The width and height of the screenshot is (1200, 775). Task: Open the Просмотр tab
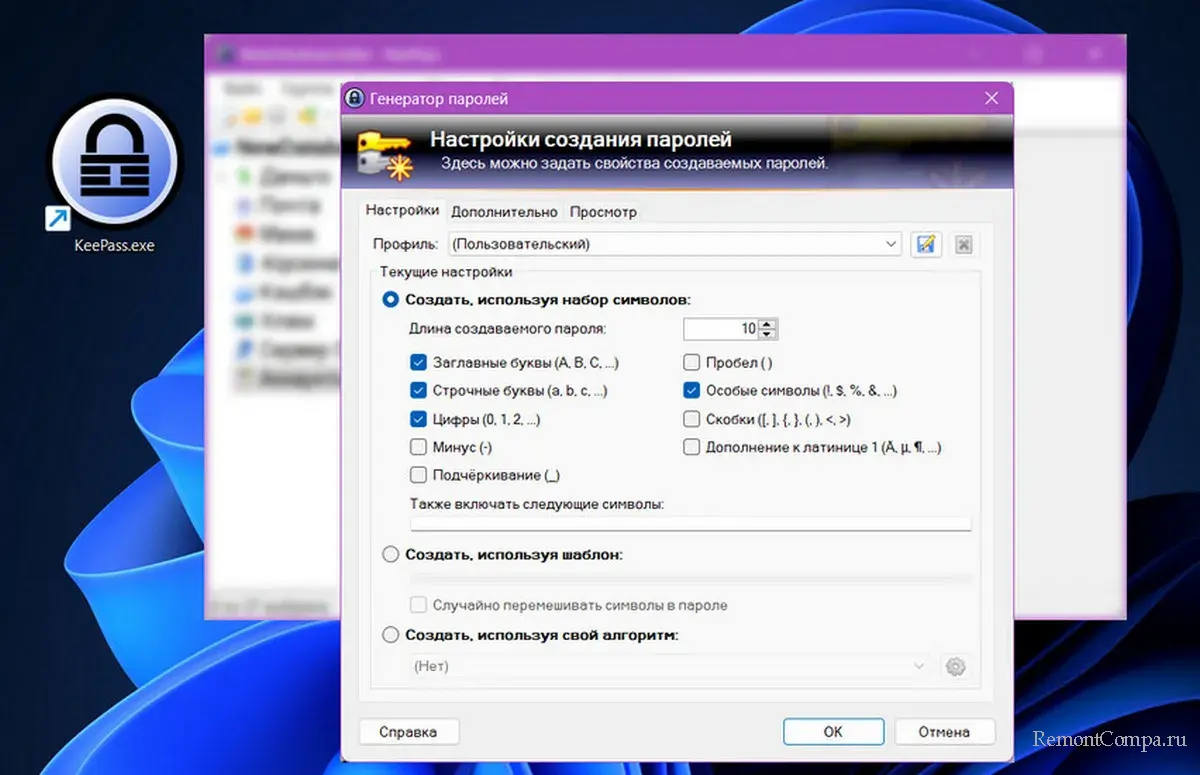pyautogui.click(x=603, y=212)
